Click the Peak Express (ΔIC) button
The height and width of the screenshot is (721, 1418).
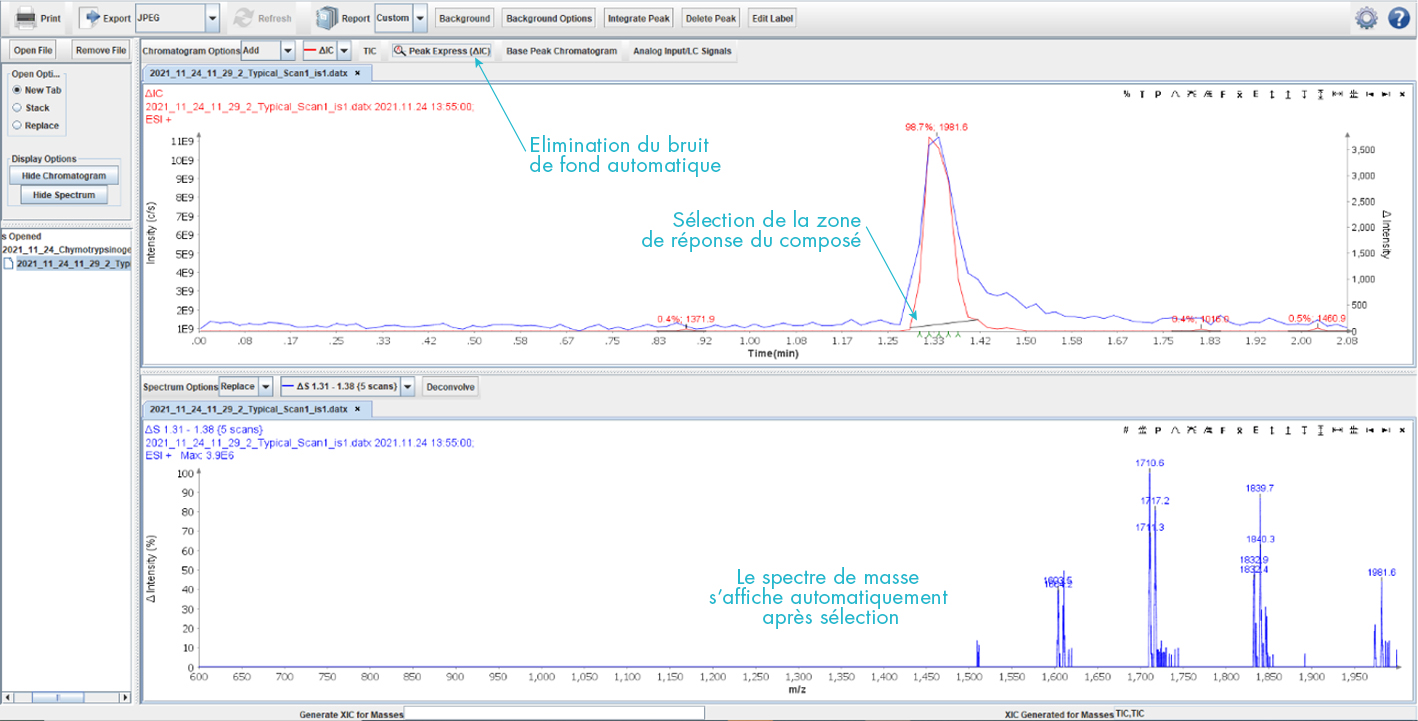pyautogui.click(x=444, y=50)
